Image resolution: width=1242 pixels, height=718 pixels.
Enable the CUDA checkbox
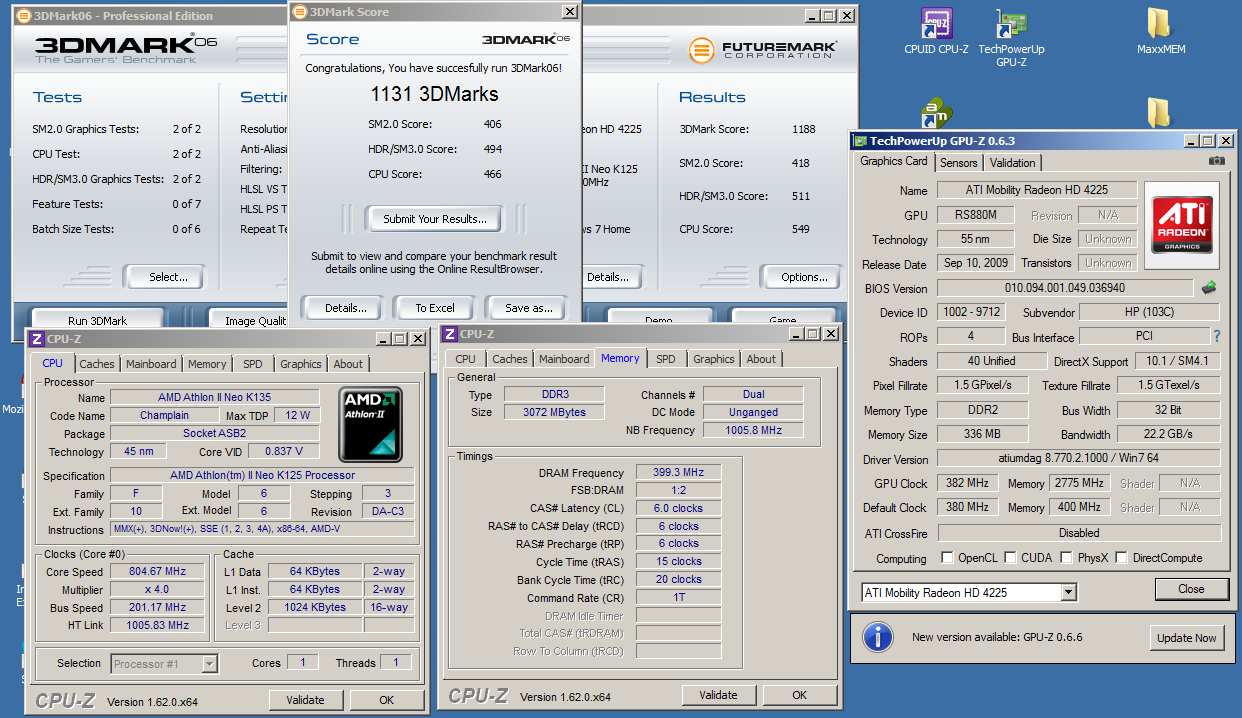(1010, 558)
